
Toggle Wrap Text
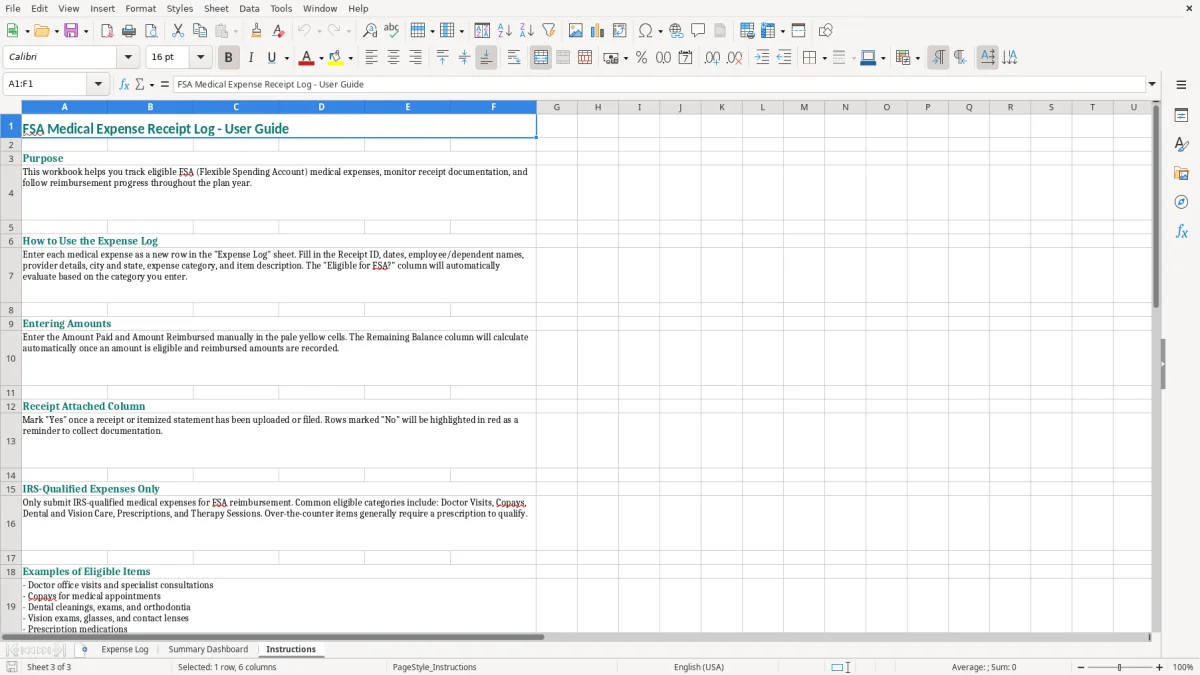[x=514, y=58]
